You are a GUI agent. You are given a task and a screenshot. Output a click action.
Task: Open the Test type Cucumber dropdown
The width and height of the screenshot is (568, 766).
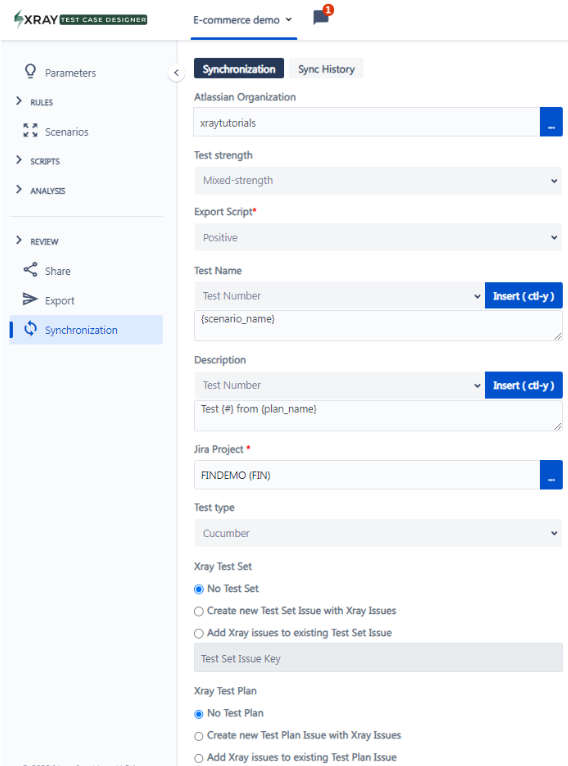(378, 533)
